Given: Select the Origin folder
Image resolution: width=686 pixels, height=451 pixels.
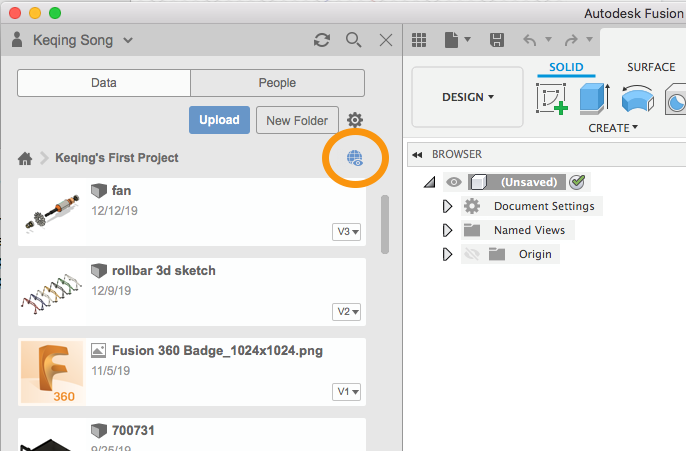Looking at the screenshot, I should coord(535,254).
